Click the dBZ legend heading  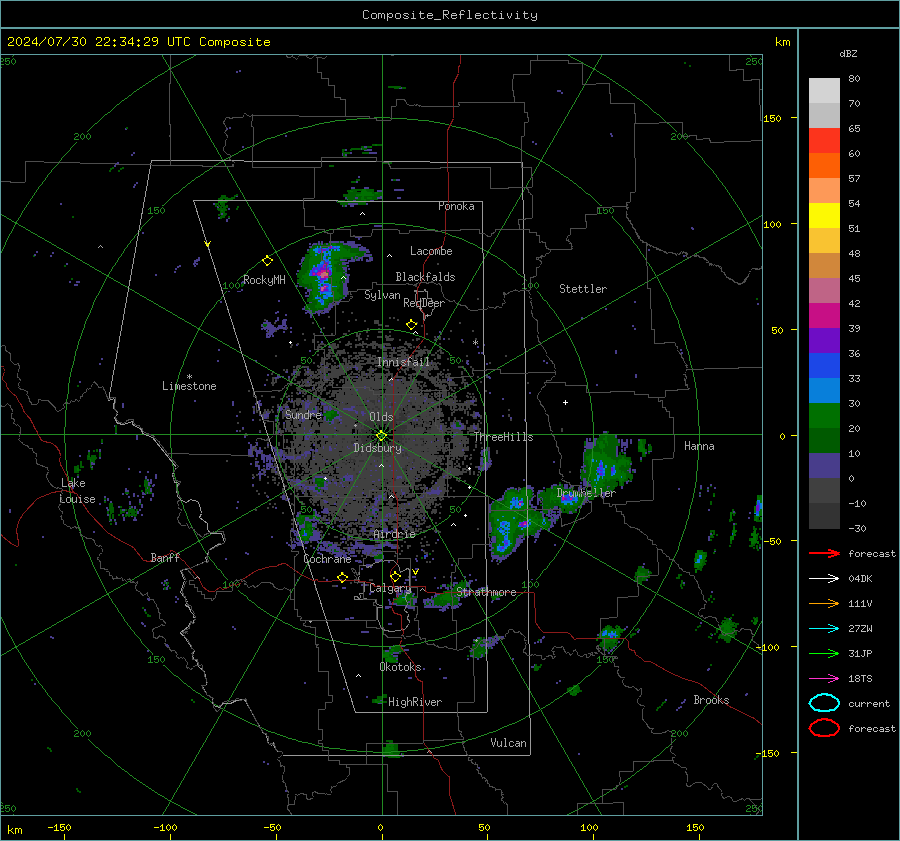[848, 54]
